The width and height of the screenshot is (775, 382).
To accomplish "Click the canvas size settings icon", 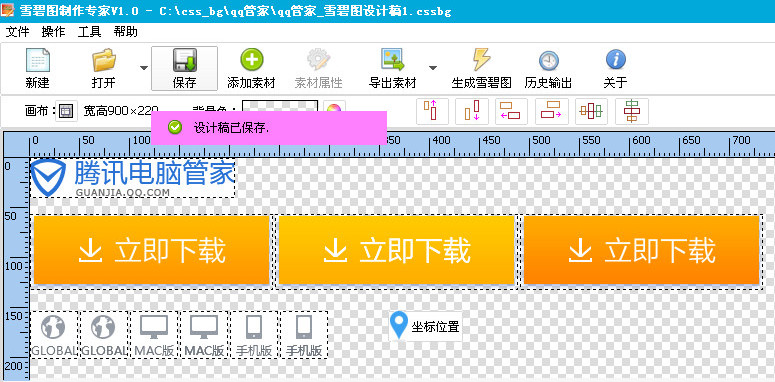I will (x=66, y=111).
